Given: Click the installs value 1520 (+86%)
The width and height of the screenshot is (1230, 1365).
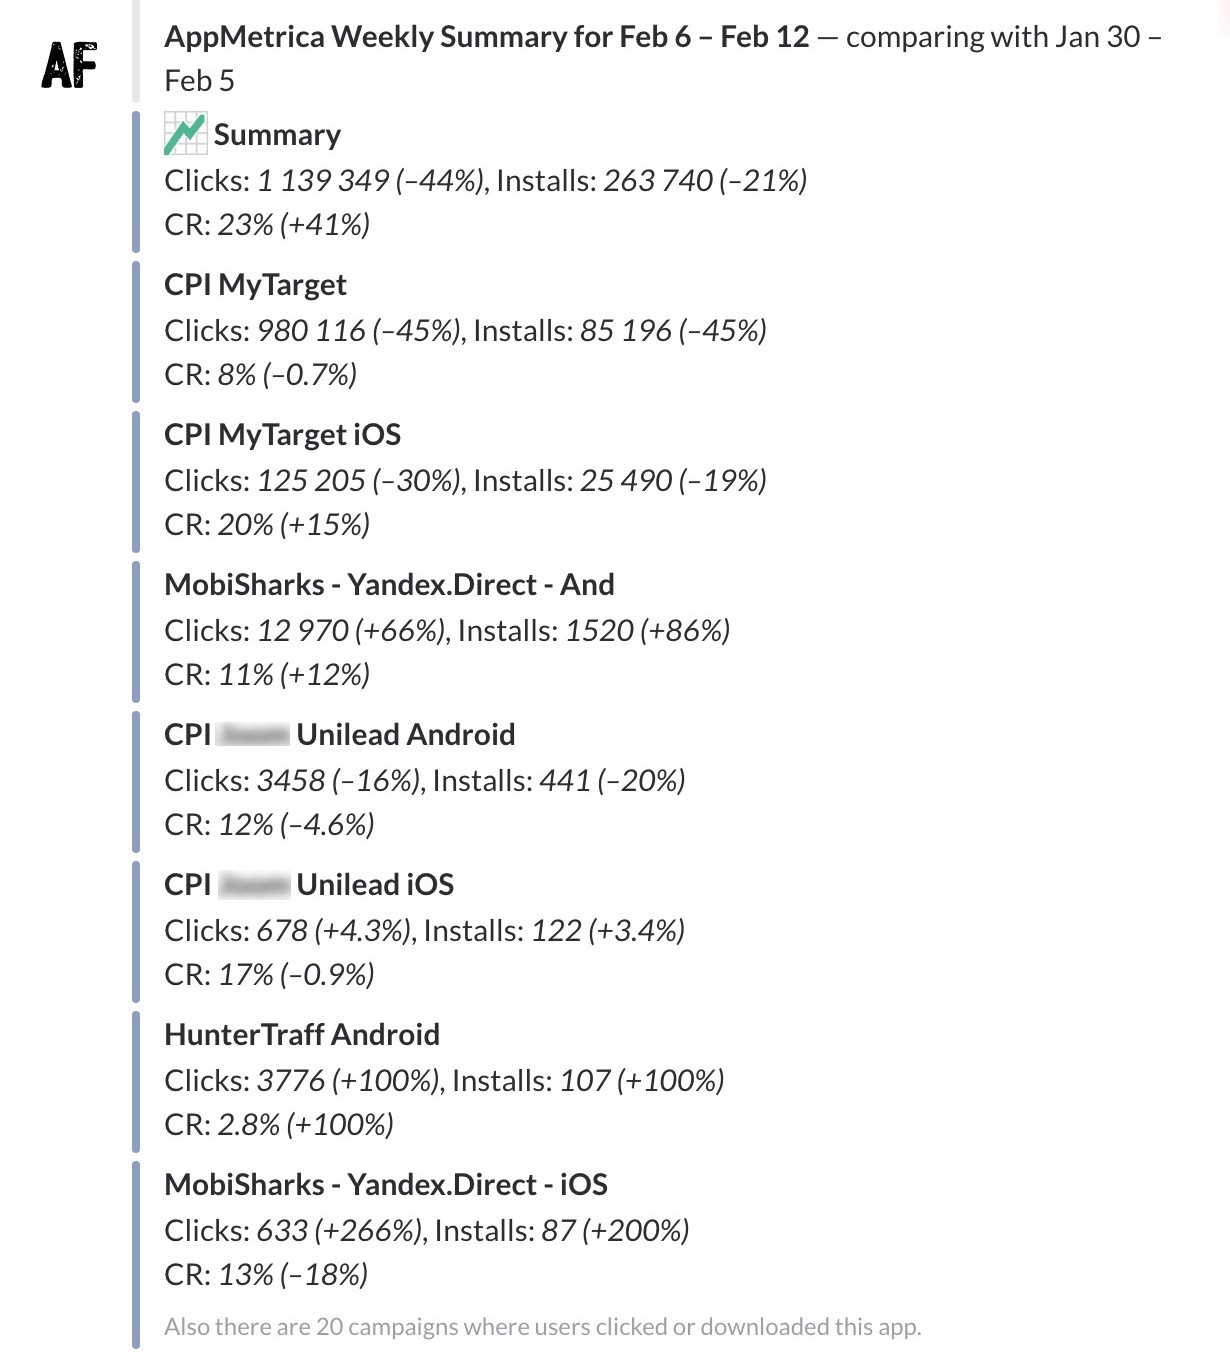Looking at the screenshot, I should 647,631.
